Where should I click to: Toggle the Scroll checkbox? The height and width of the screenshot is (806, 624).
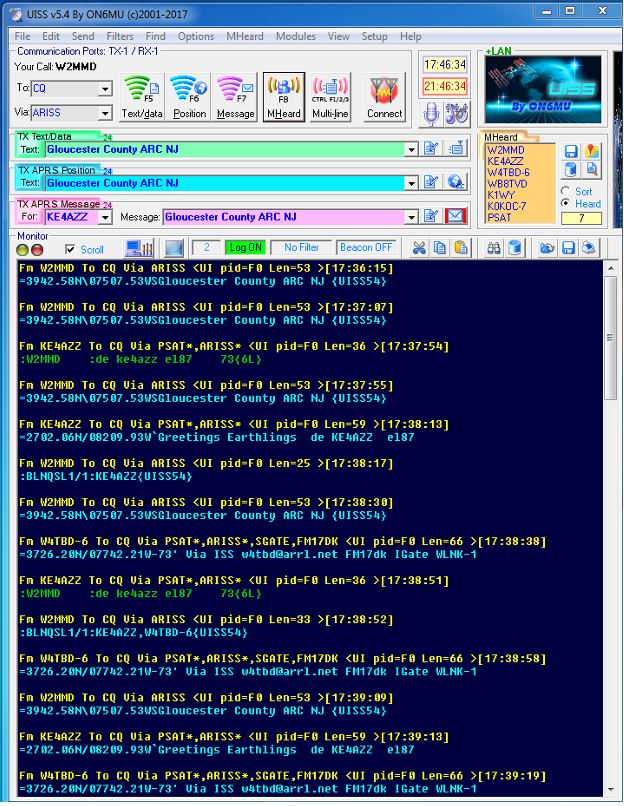pyautogui.click(x=70, y=249)
